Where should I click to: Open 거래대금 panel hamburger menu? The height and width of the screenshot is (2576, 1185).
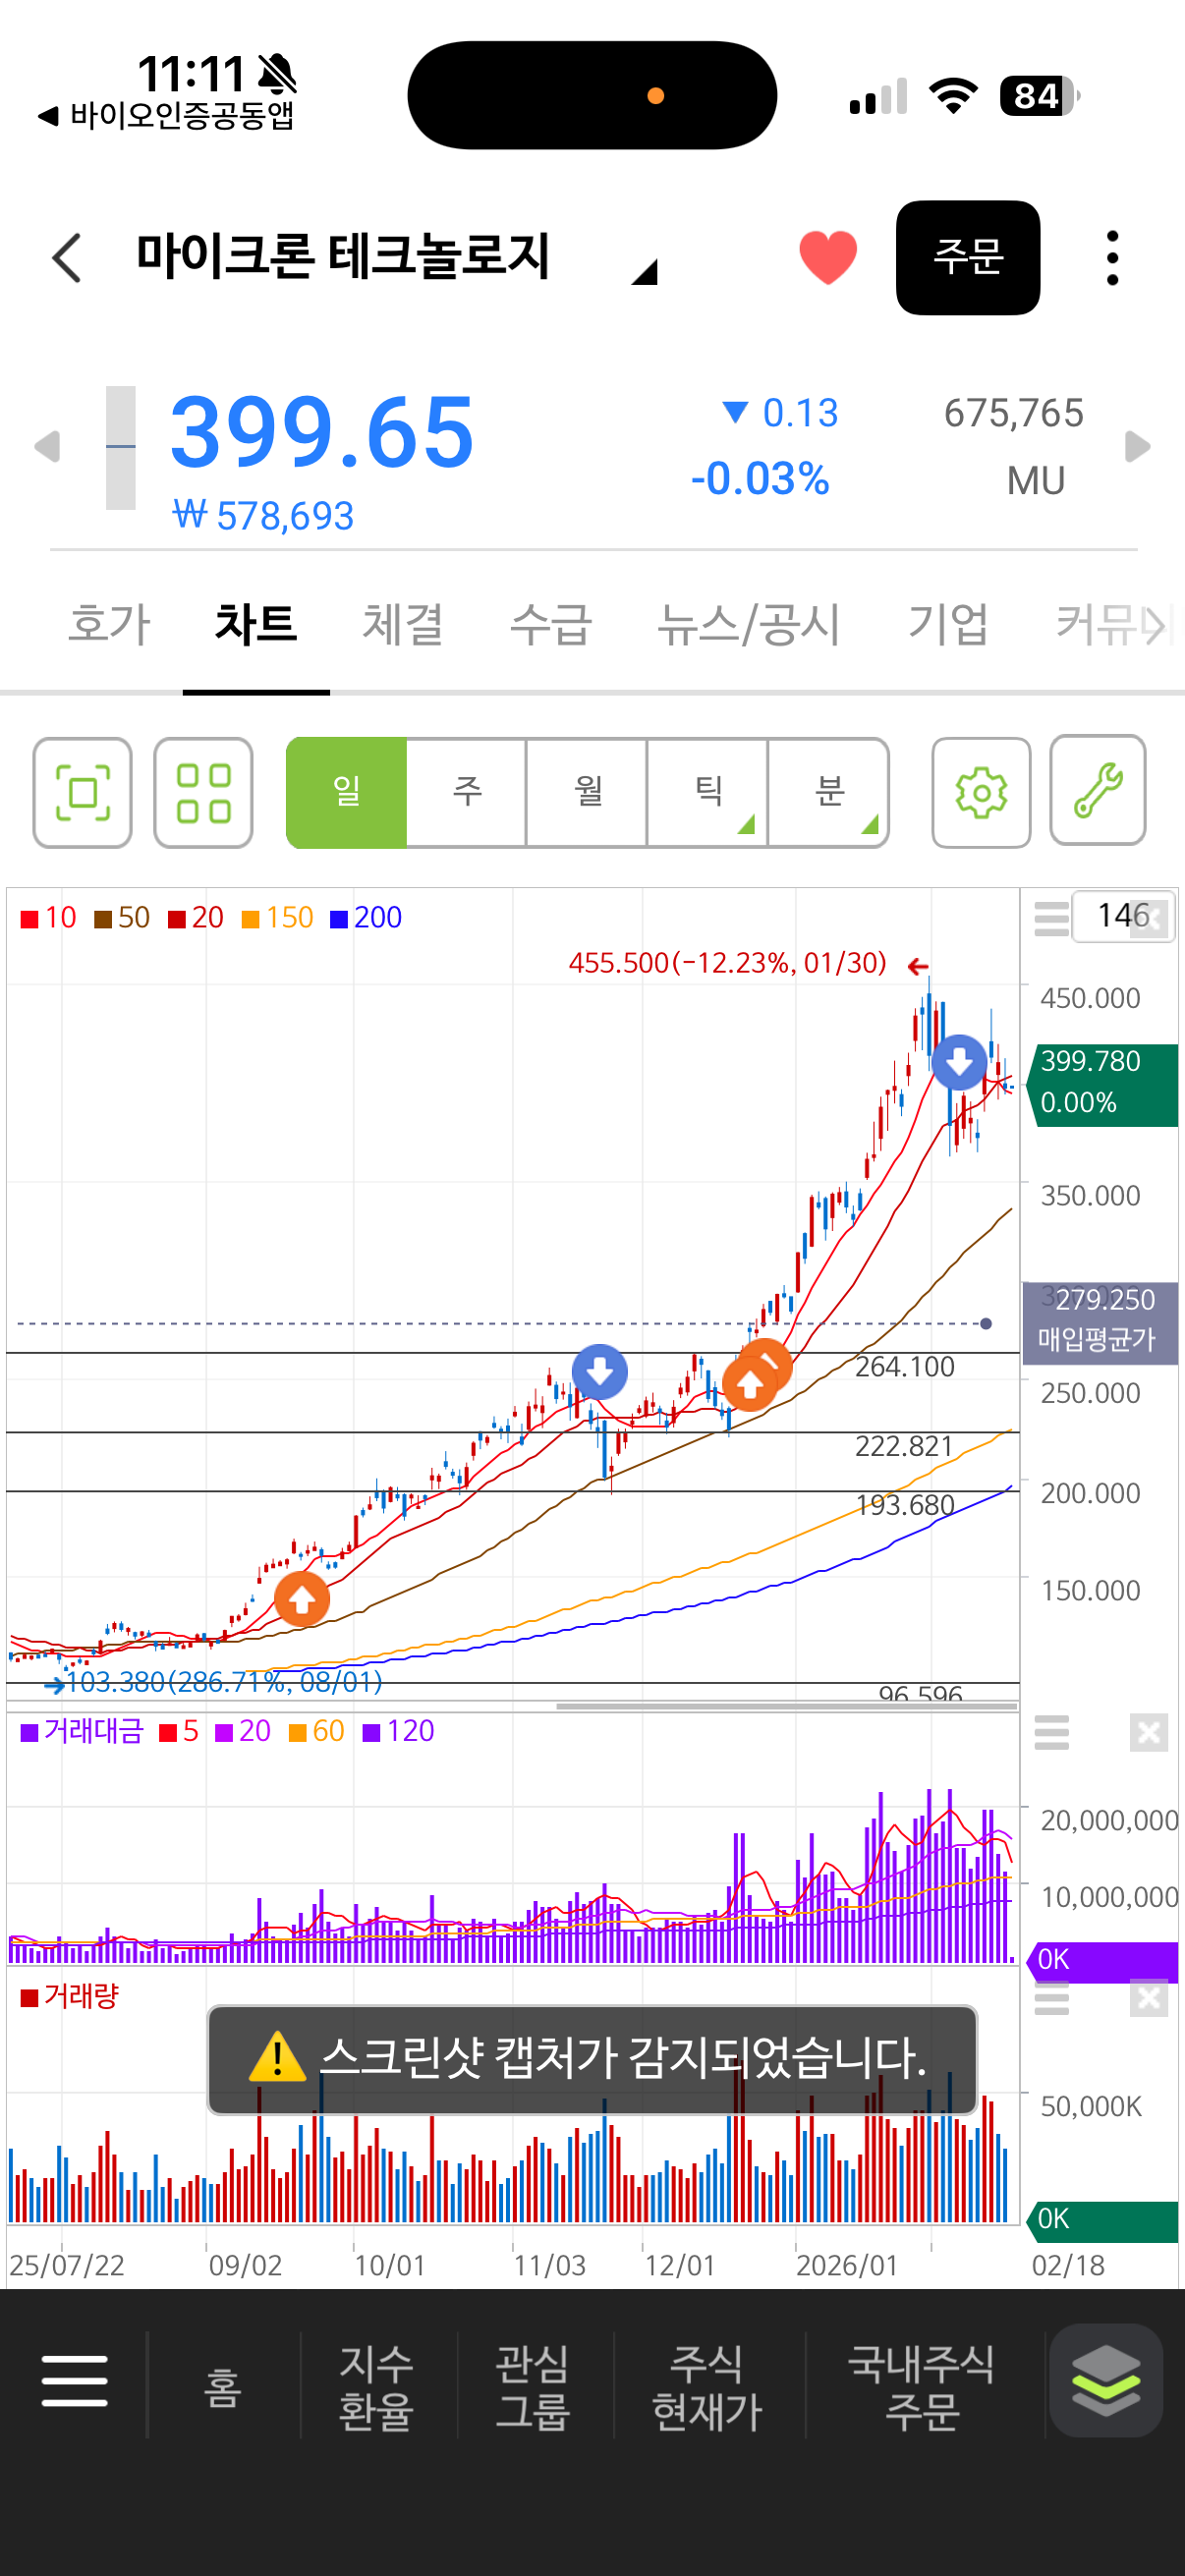[x=1051, y=1733]
